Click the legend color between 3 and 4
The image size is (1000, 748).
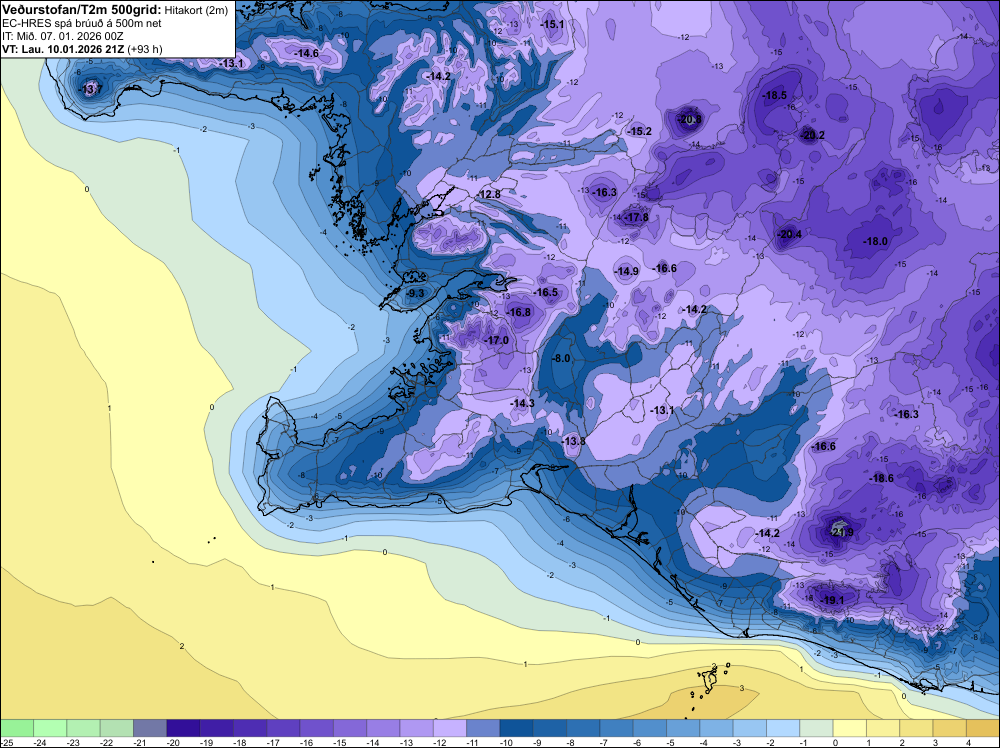[949, 728]
